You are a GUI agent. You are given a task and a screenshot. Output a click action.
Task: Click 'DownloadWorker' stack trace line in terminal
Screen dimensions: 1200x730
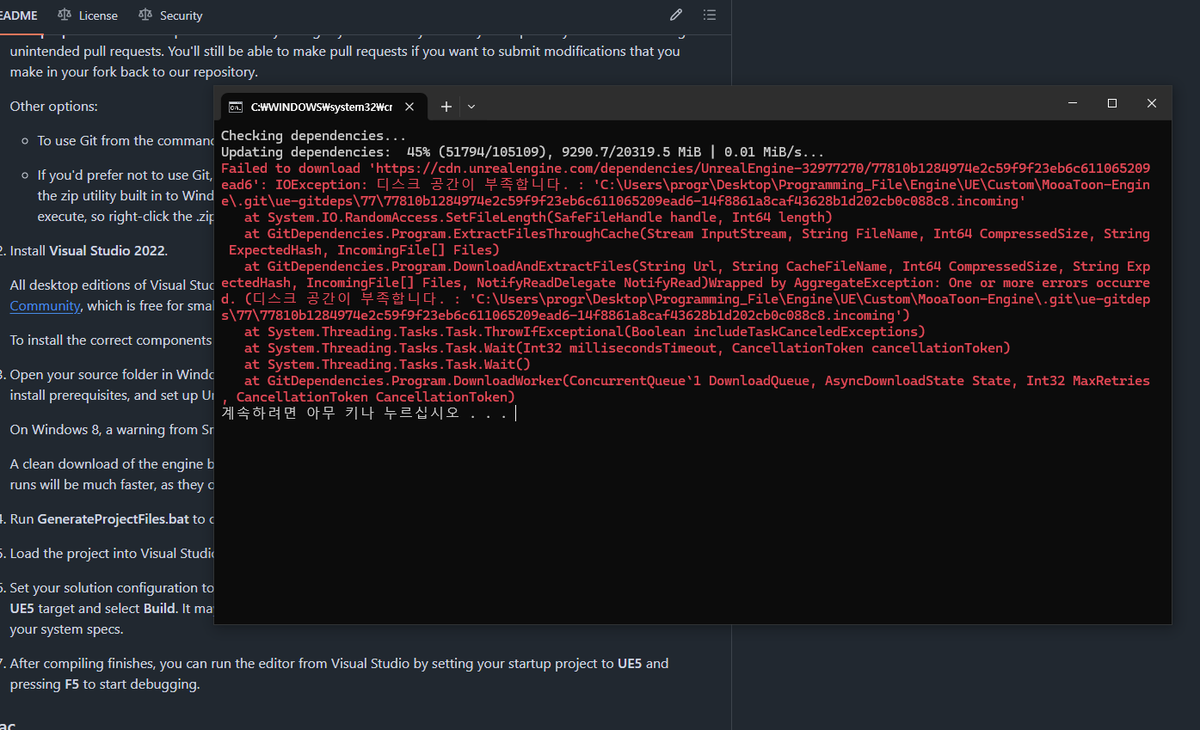click(x=697, y=380)
